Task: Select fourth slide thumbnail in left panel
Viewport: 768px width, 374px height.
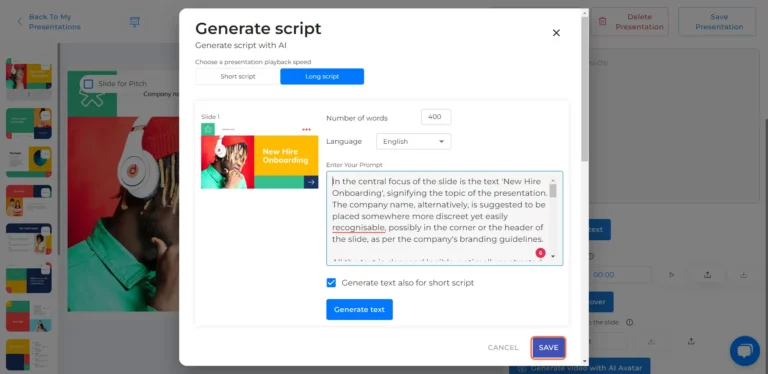Action: 28,201
